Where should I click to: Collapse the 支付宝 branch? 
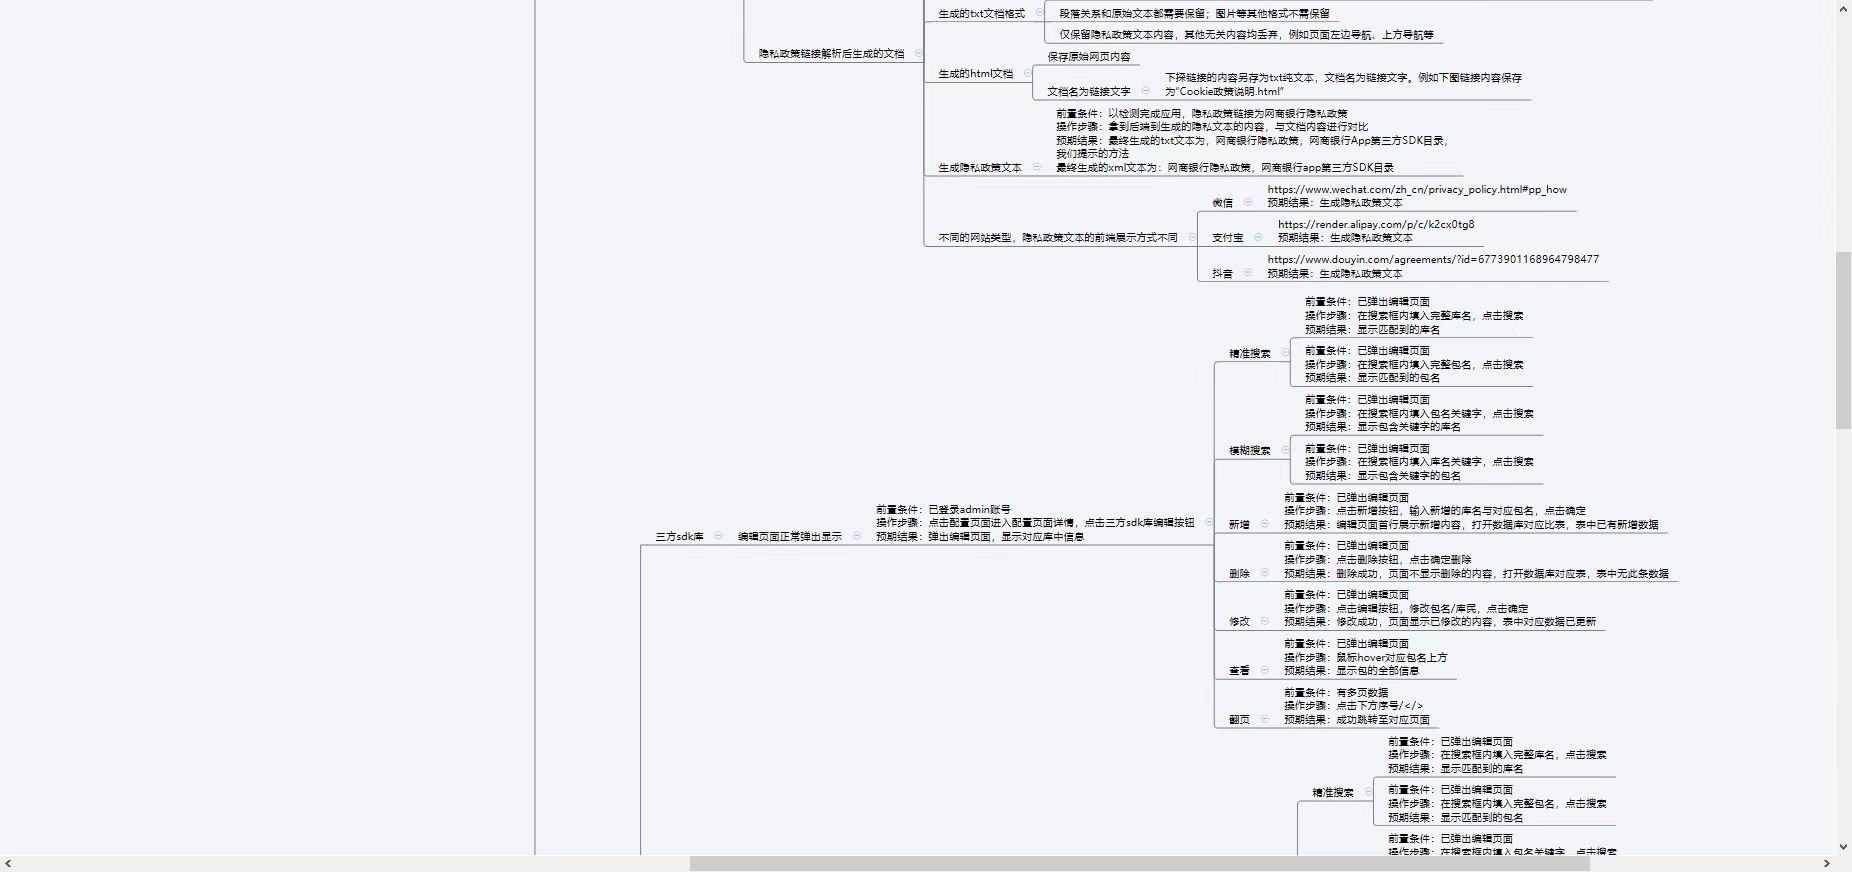1258,237
